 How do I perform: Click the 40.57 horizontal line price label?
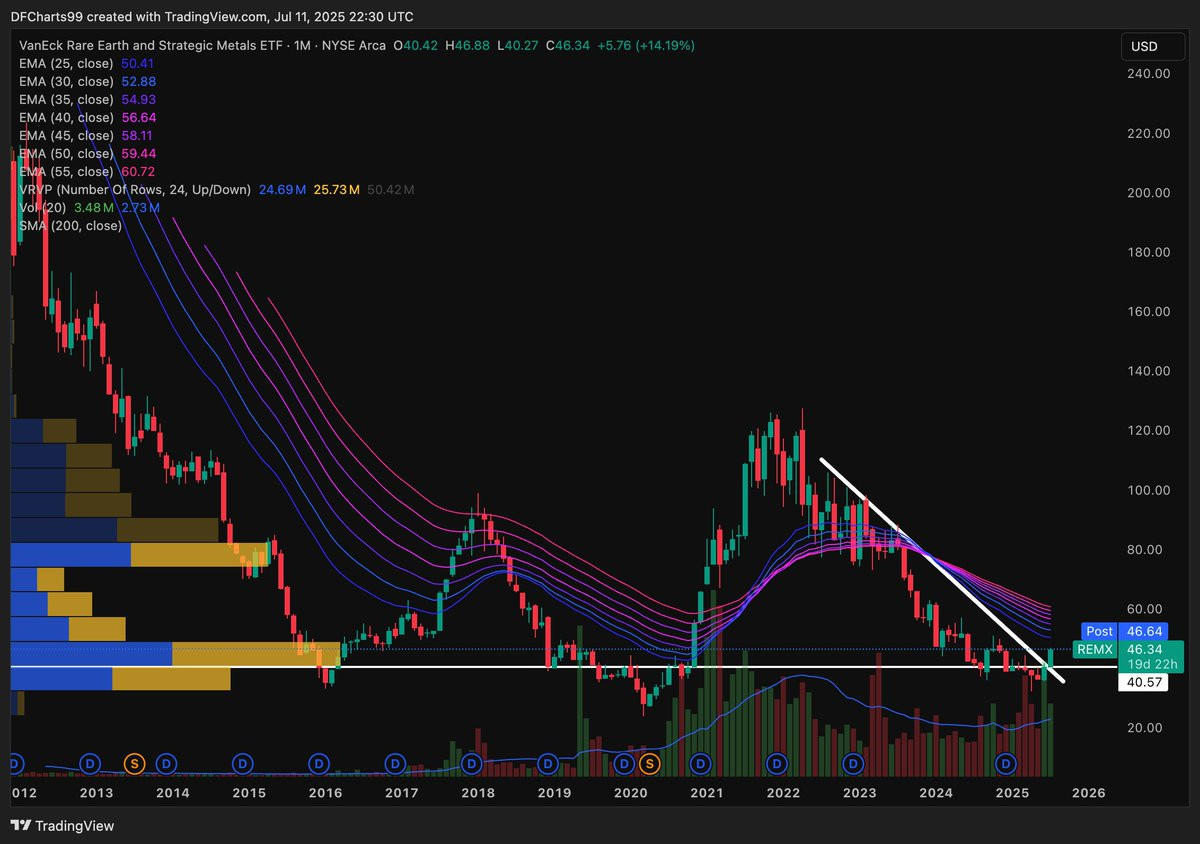point(1141,682)
